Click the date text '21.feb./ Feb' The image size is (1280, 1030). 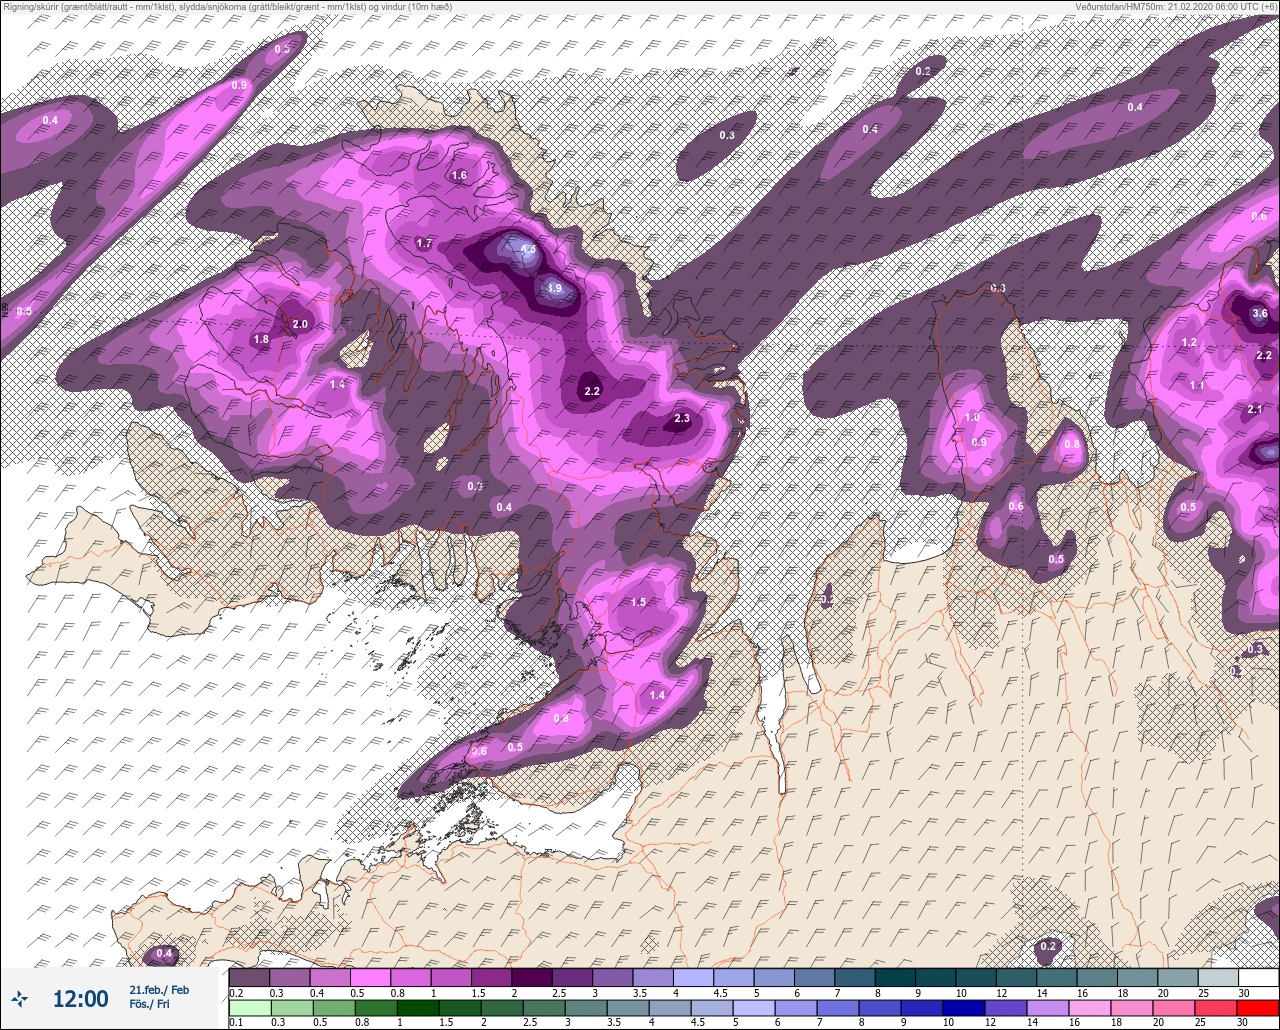159,990
